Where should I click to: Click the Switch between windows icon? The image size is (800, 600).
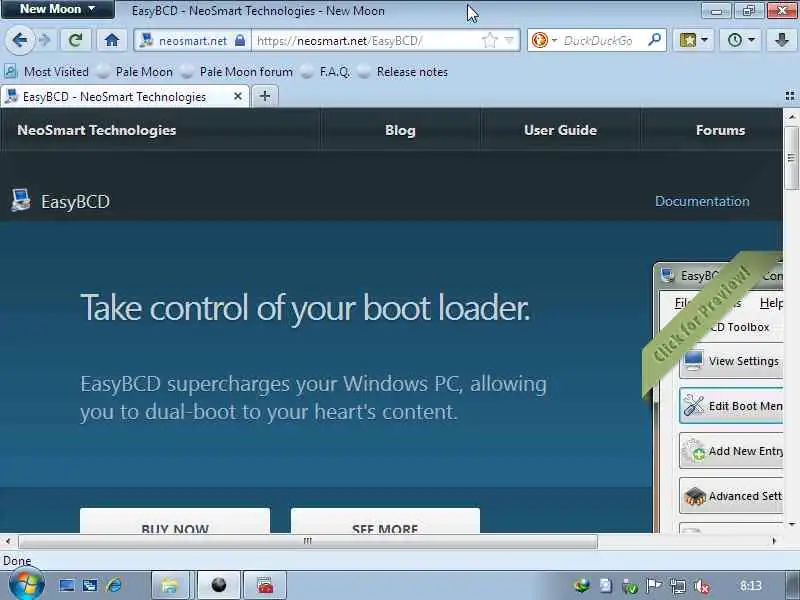tap(90, 585)
